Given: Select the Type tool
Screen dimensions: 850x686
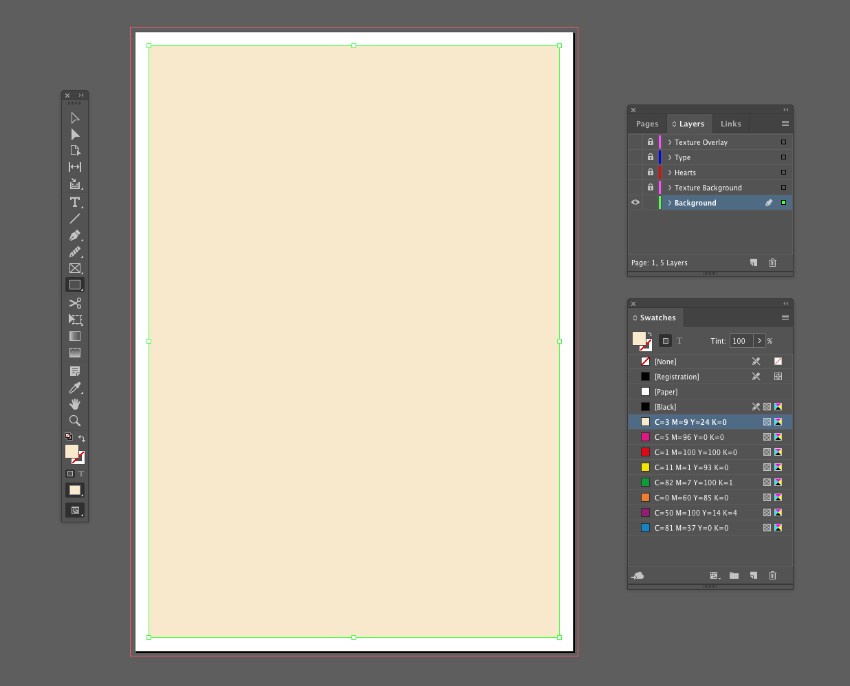Looking at the screenshot, I should coord(73,201).
